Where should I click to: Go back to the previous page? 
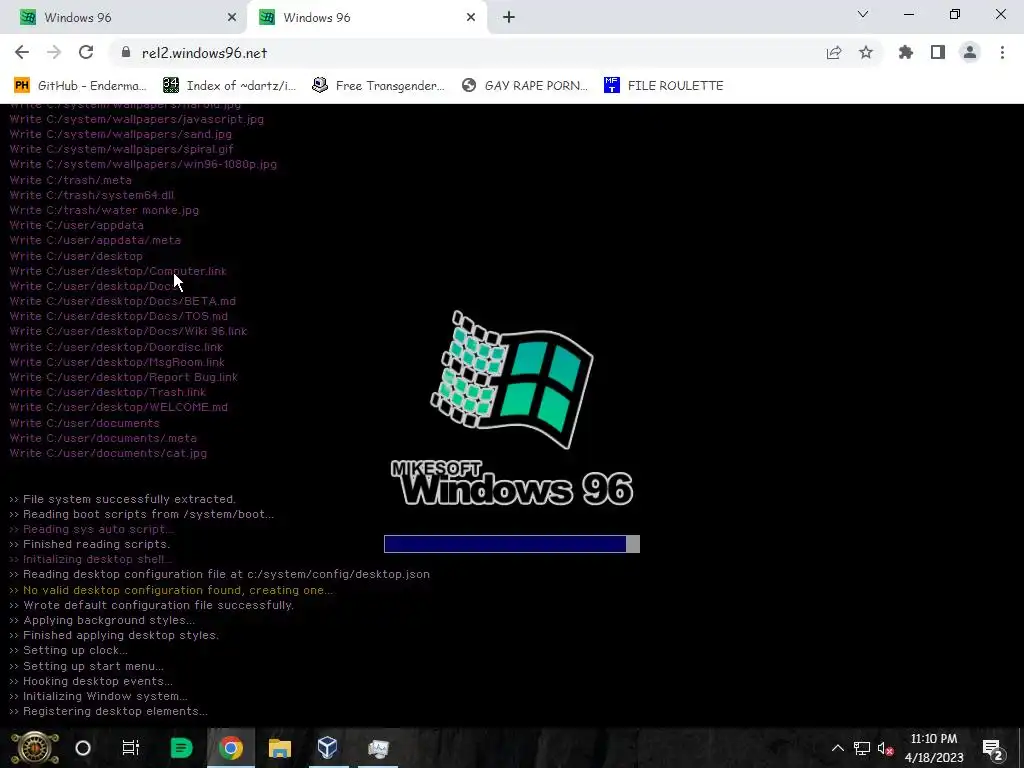coord(22,53)
